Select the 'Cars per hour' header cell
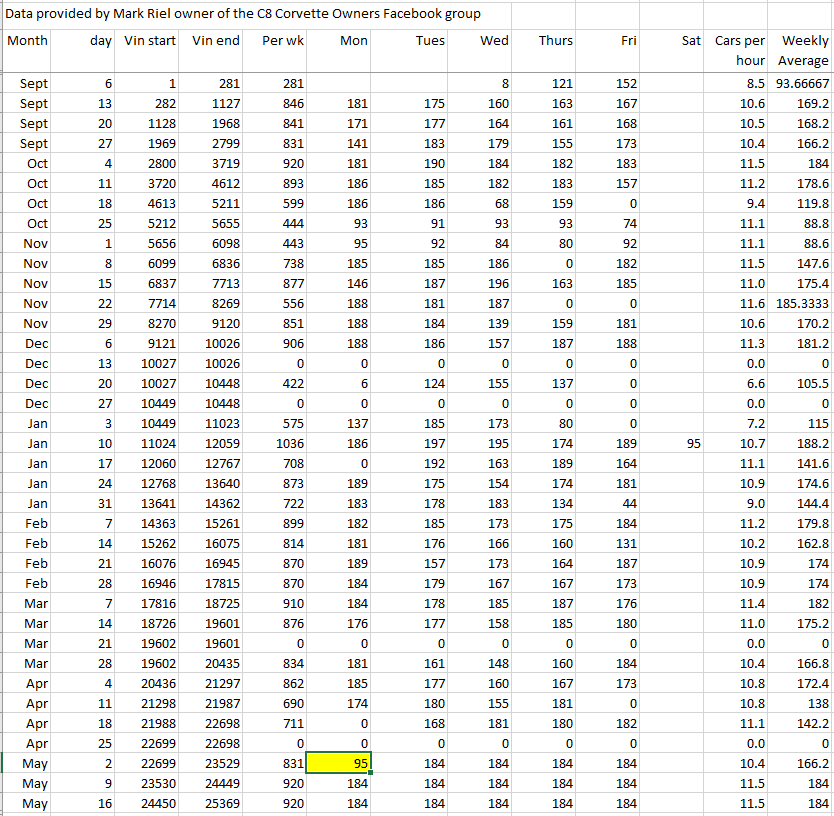The width and height of the screenshot is (834, 816). pos(740,51)
